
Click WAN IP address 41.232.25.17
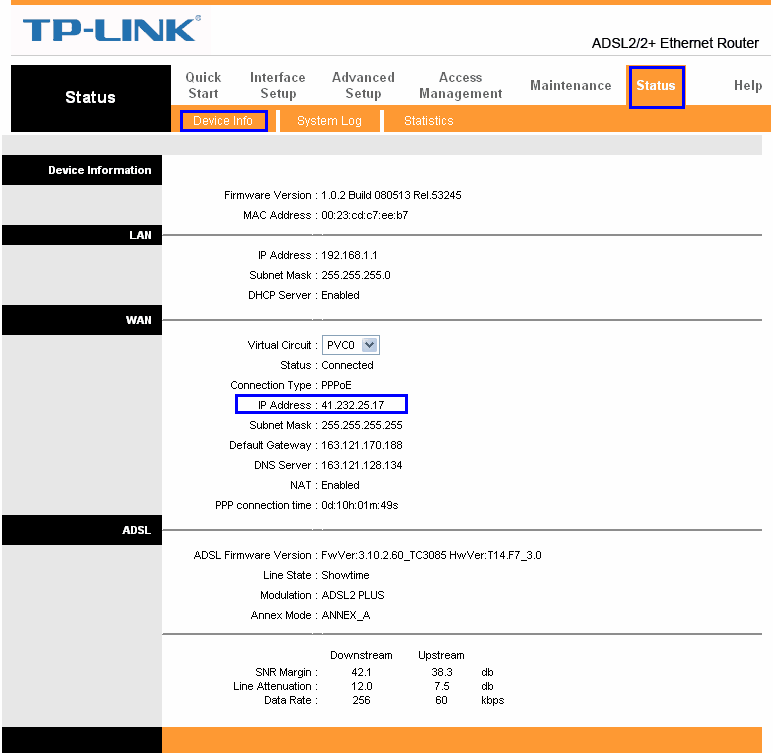(x=352, y=405)
